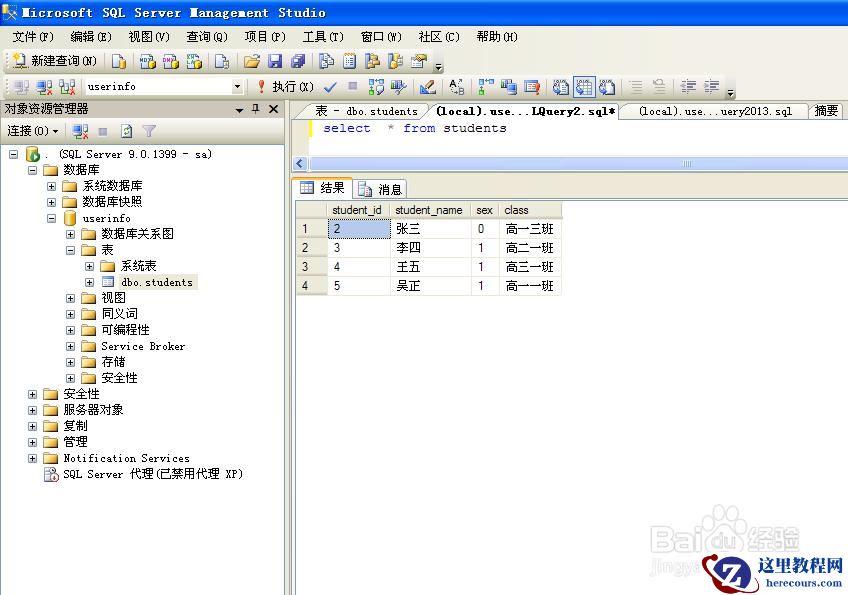Image resolution: width=848 pixels, height=595 pixels.
Task: Open the Object Explorer window position arrow
Action: tap(239, 110)
